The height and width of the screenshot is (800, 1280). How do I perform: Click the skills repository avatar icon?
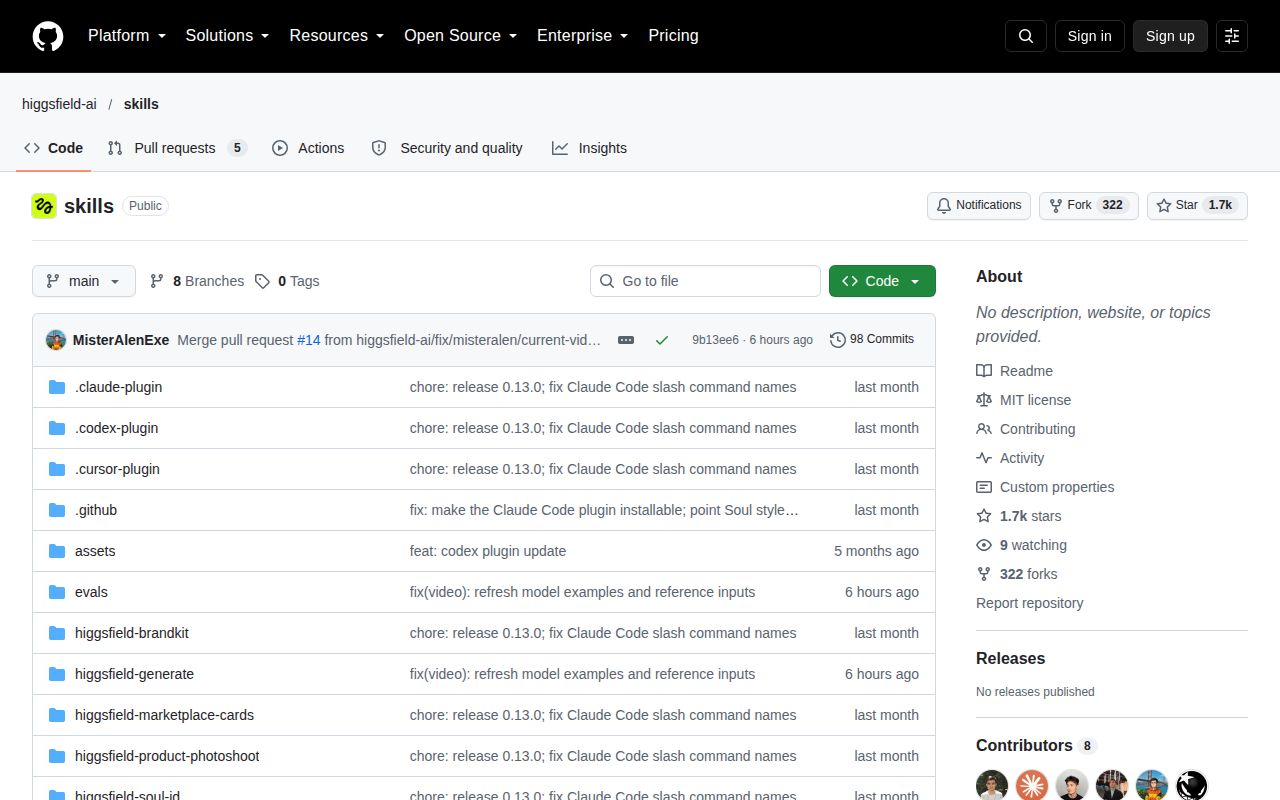(44, 206)
